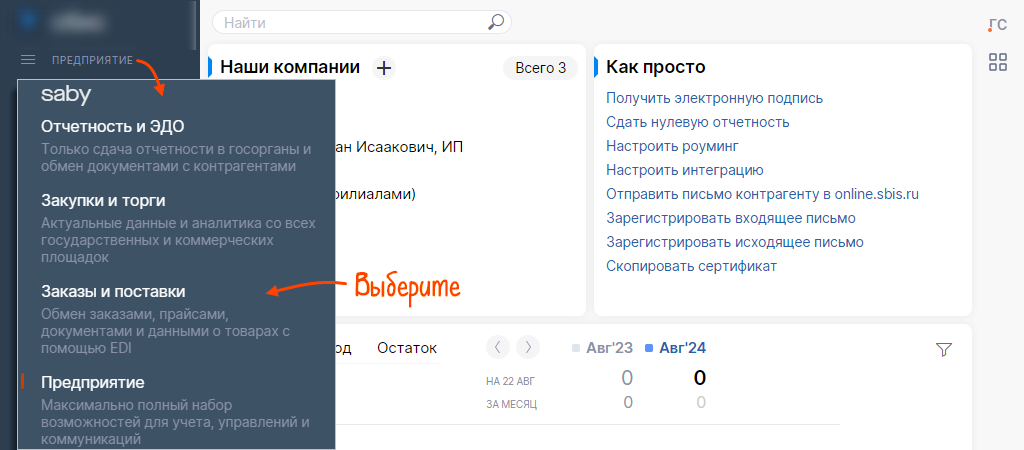Viewport: 1024px width, 450px height.
Task: Click the Всего 3 companies button
Action: (540, 68)
